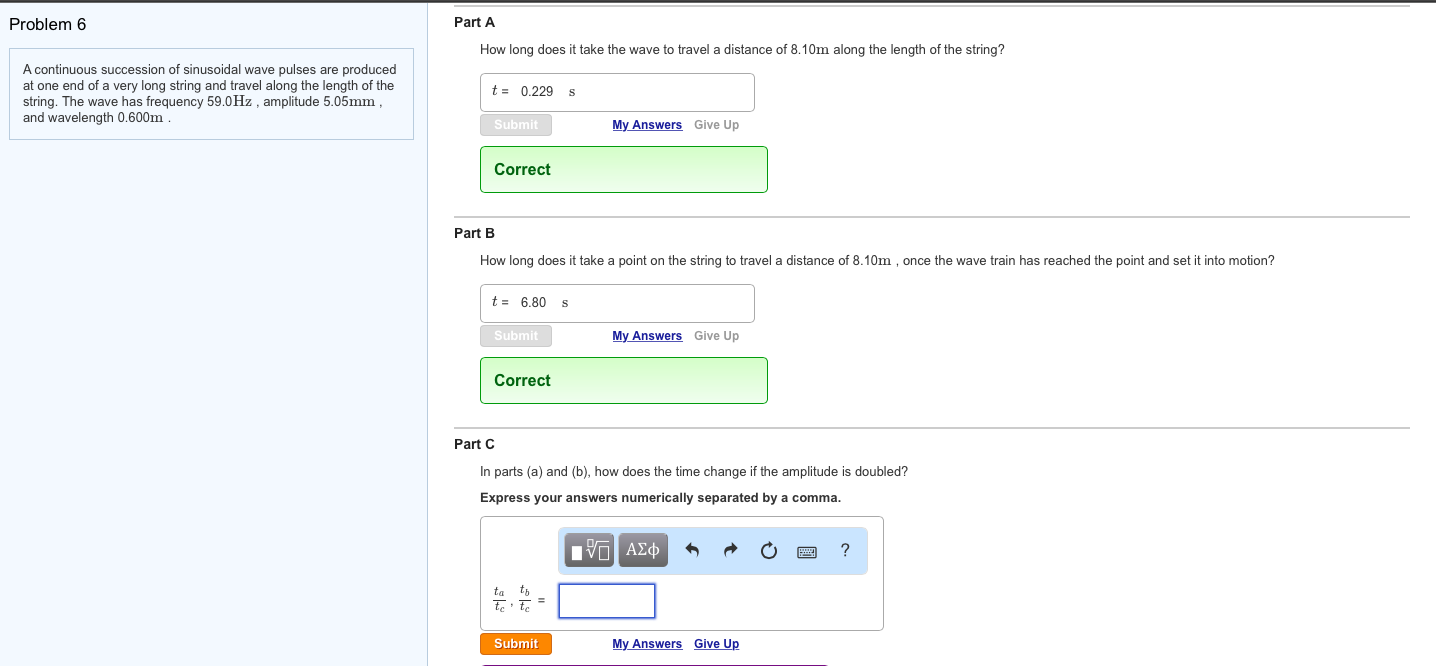Click Give Up for Part C
This screenshot has width=1436, height=666.
pos(716,644)
